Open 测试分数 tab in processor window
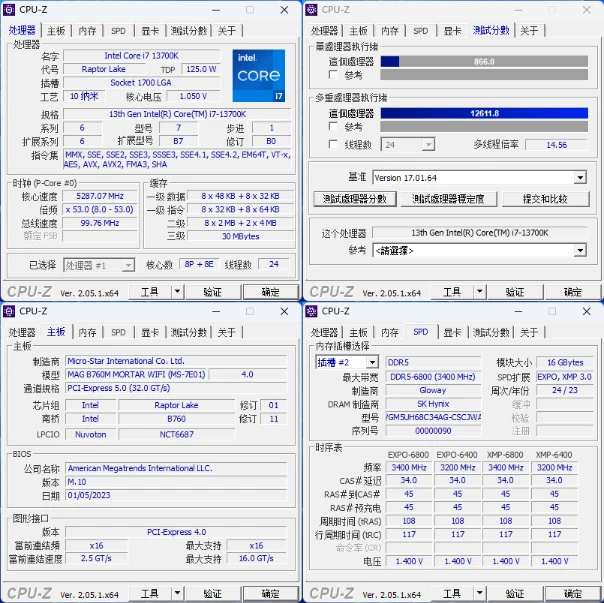The width and height of the screenshot is (604, 603). [189, 31]
